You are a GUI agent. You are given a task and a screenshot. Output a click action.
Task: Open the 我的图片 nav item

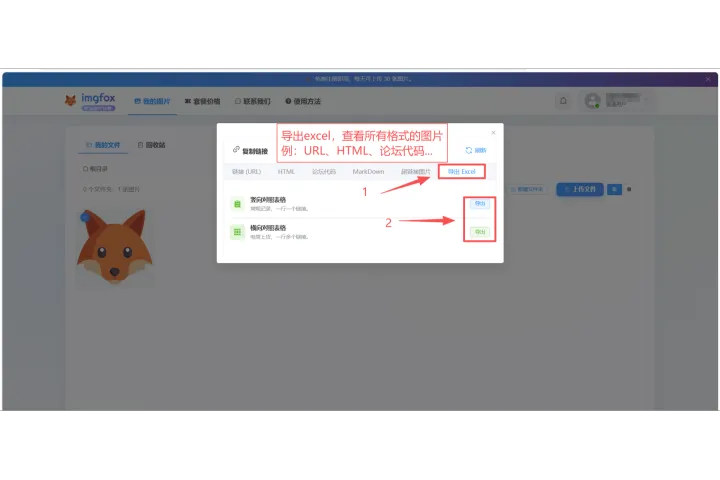point(152,101)
